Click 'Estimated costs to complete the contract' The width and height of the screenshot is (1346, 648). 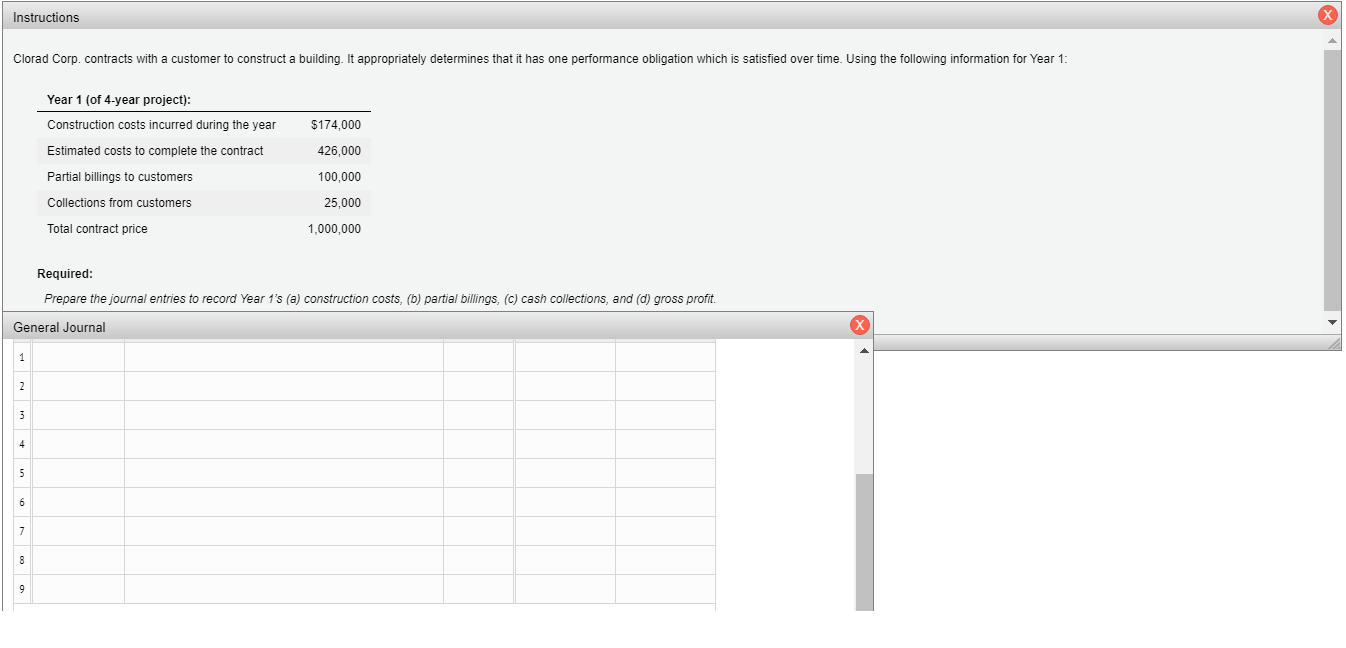[x=155, y=151]
